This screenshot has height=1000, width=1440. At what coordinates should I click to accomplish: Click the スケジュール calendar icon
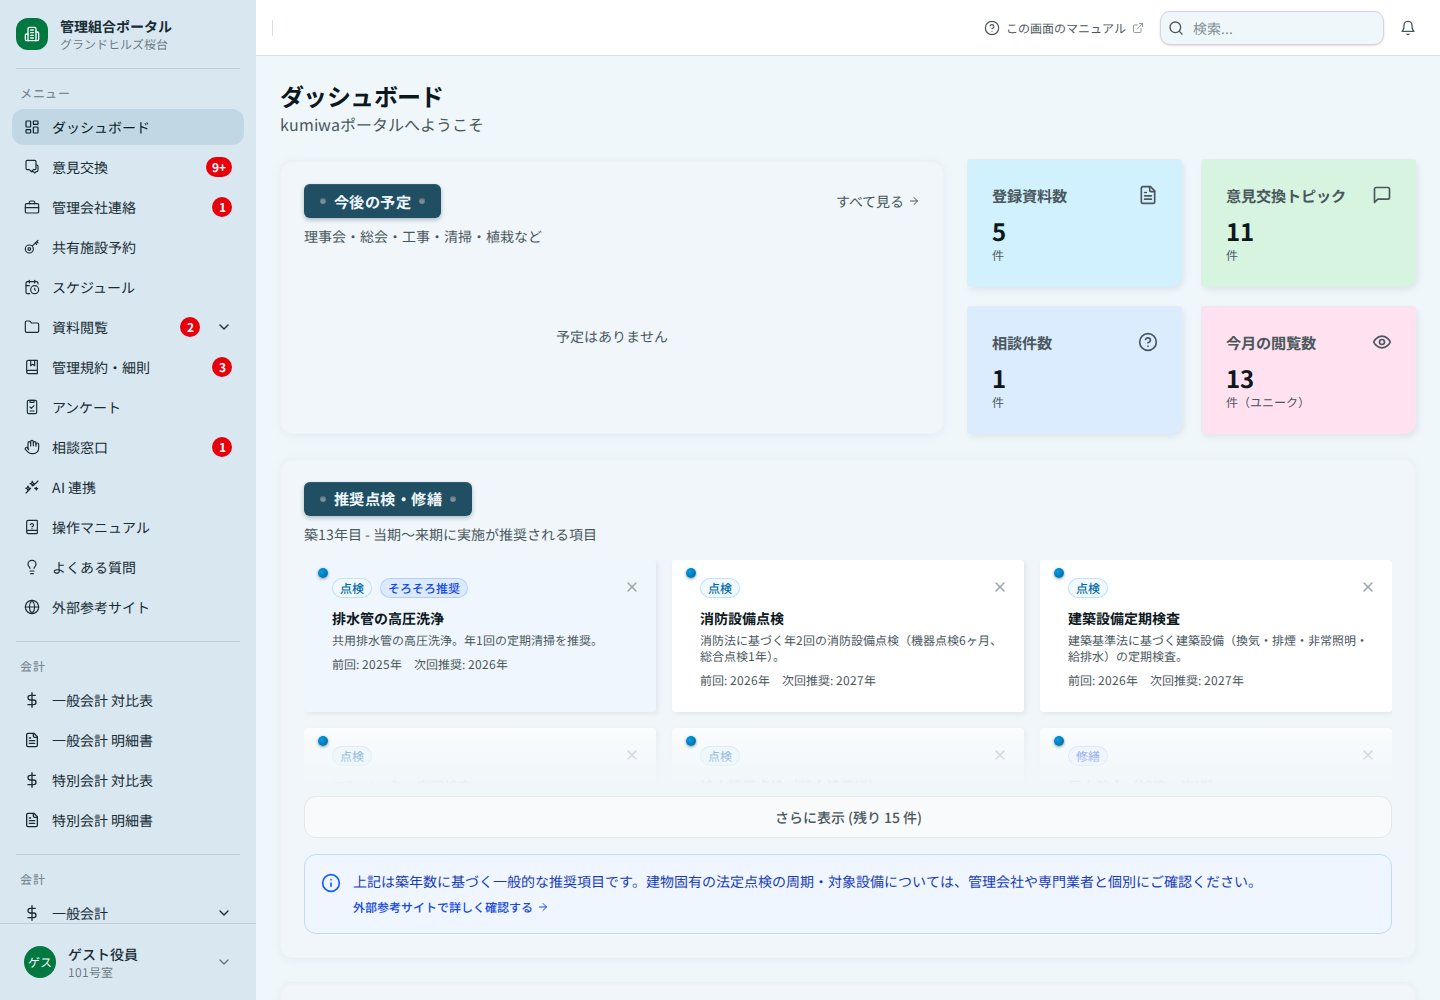pos(32,287)
